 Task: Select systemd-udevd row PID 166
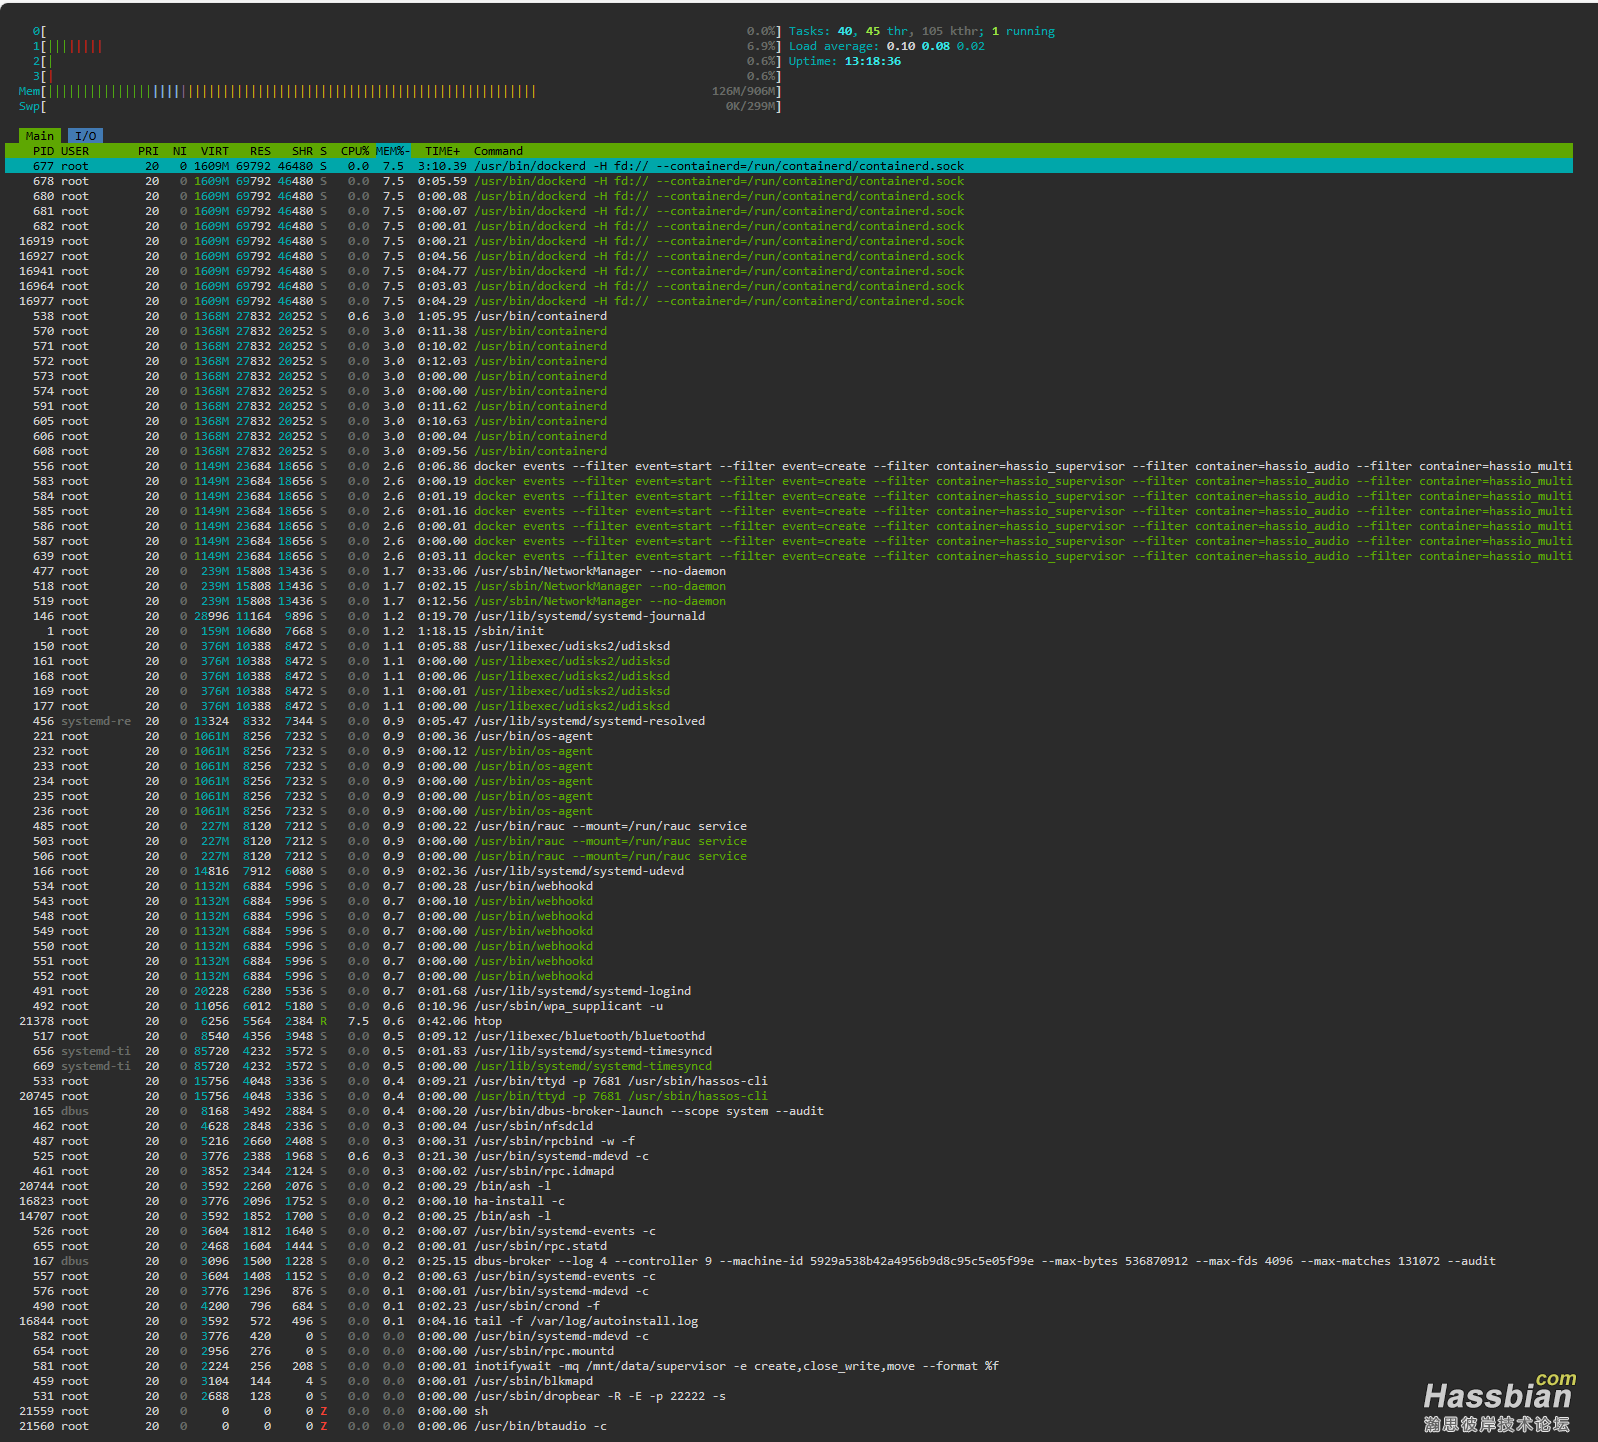coord(789,871)
